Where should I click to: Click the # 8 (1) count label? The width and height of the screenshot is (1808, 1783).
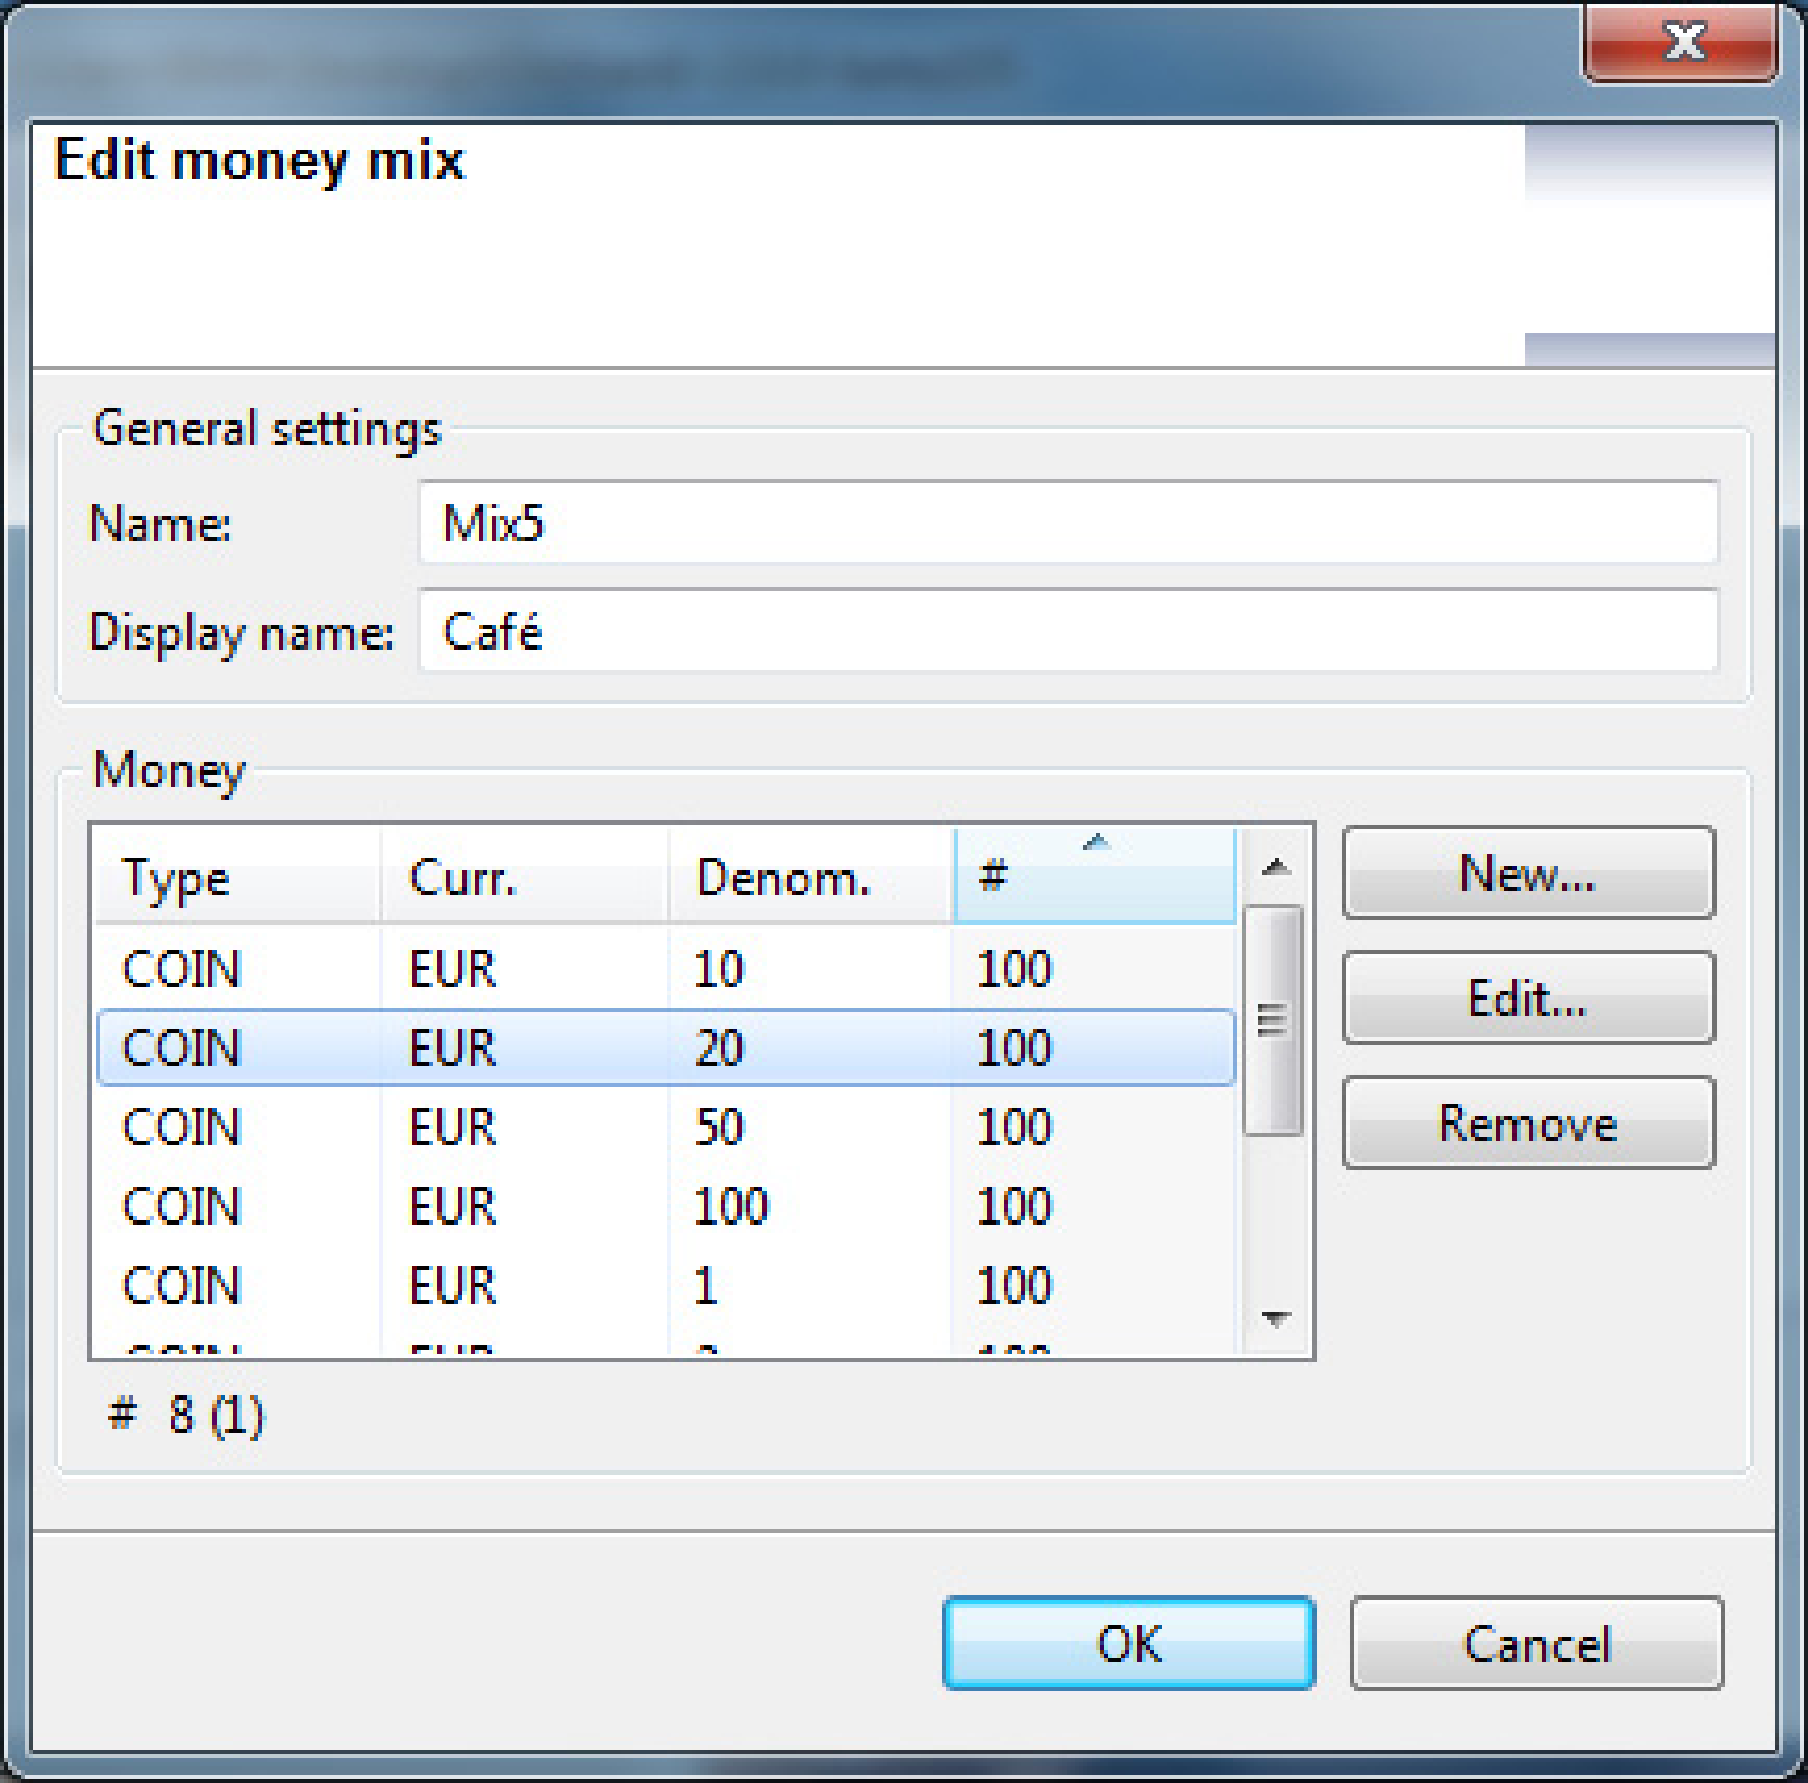point(185,1421)
